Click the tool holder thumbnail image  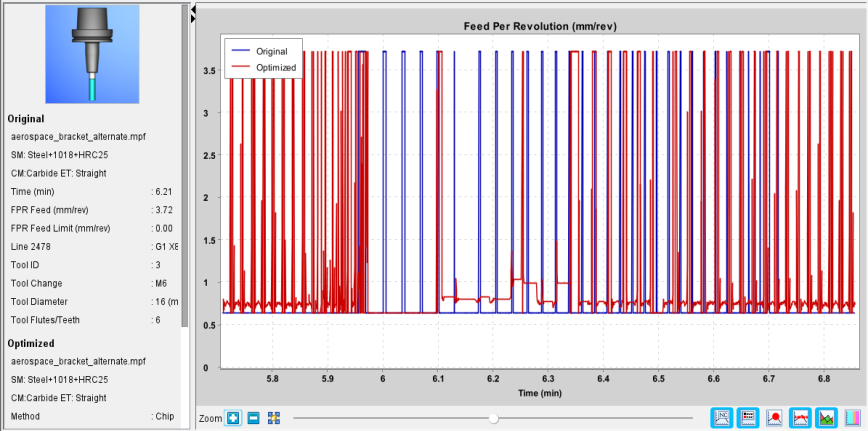(92, 54)
